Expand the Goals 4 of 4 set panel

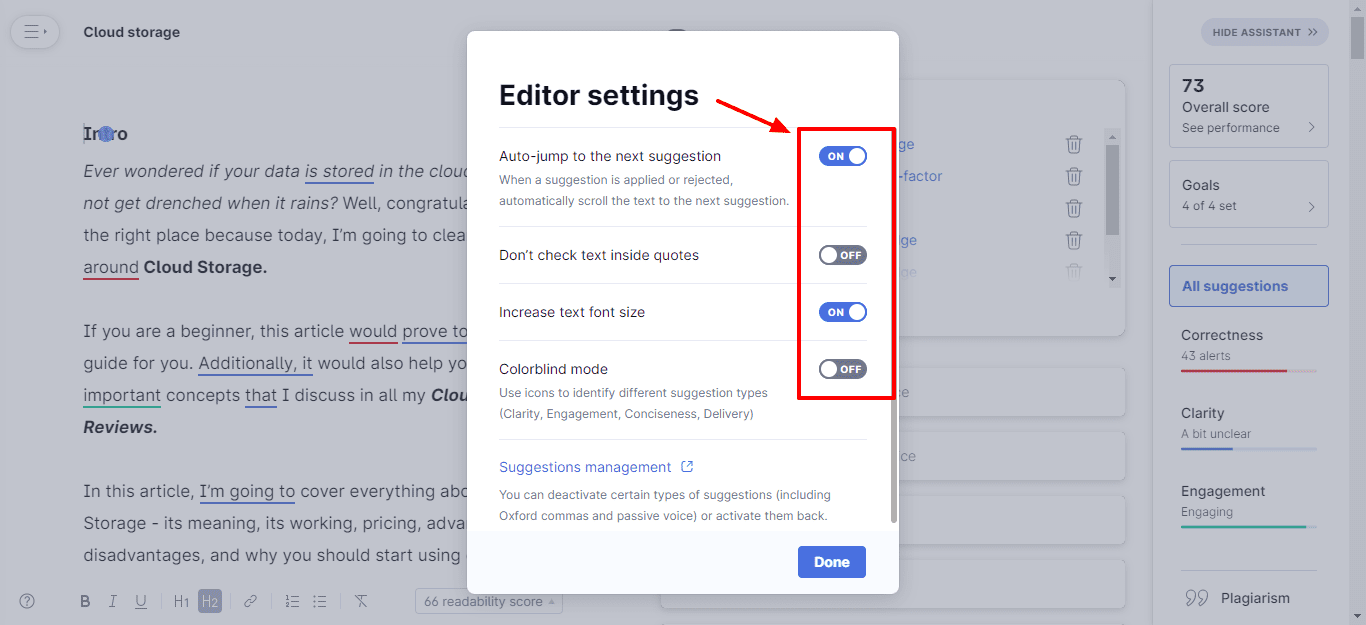(1248, 194)
